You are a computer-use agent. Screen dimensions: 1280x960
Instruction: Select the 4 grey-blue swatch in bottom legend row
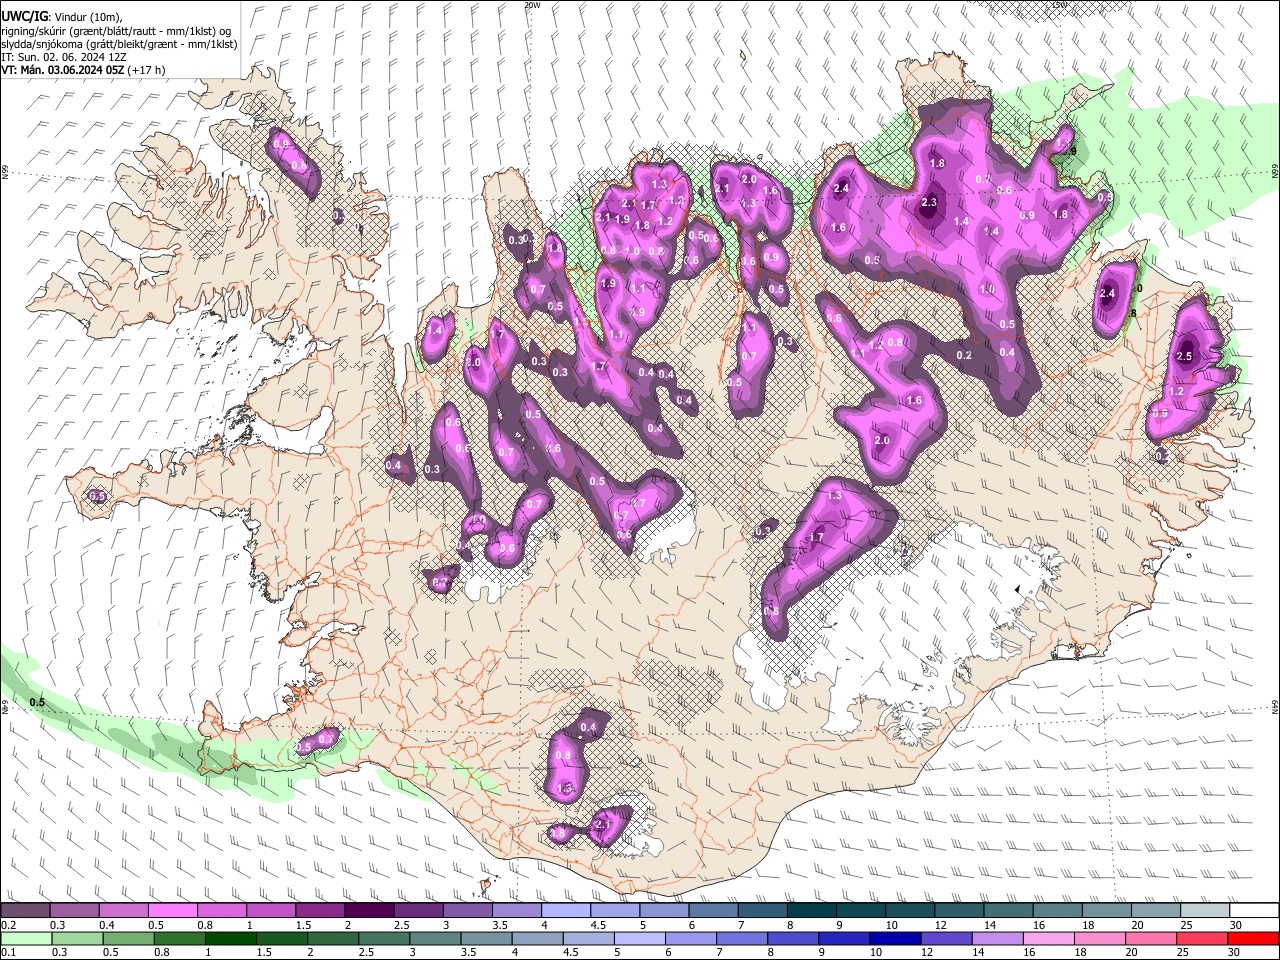click(x=537, y=938)
